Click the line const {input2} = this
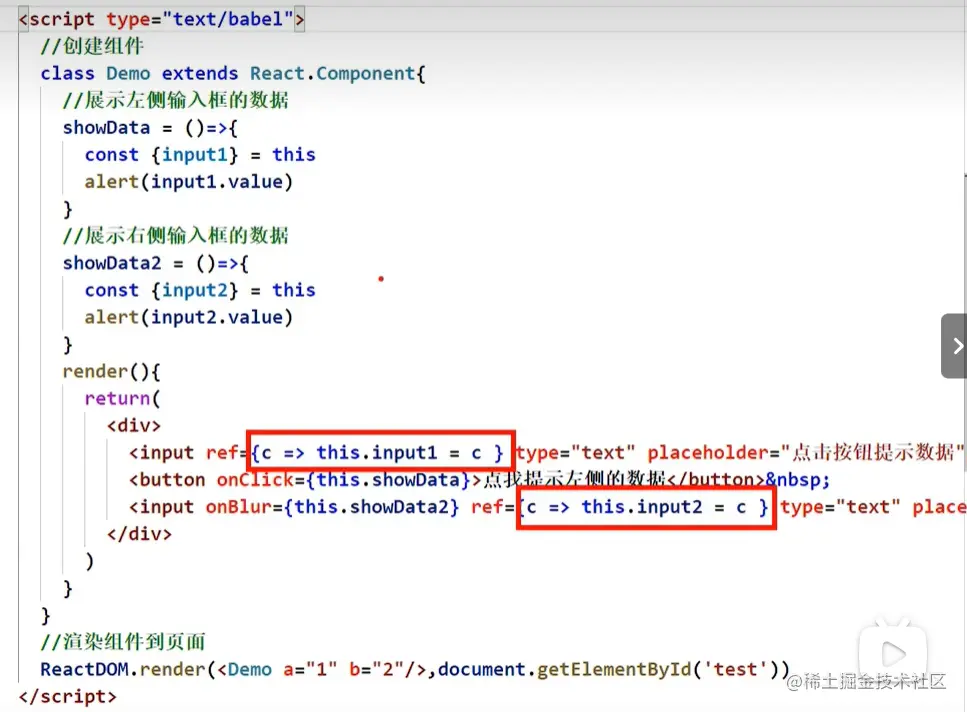Image resolution: width=967 pixels, height=712 pixels. click(x=200, y=290)
